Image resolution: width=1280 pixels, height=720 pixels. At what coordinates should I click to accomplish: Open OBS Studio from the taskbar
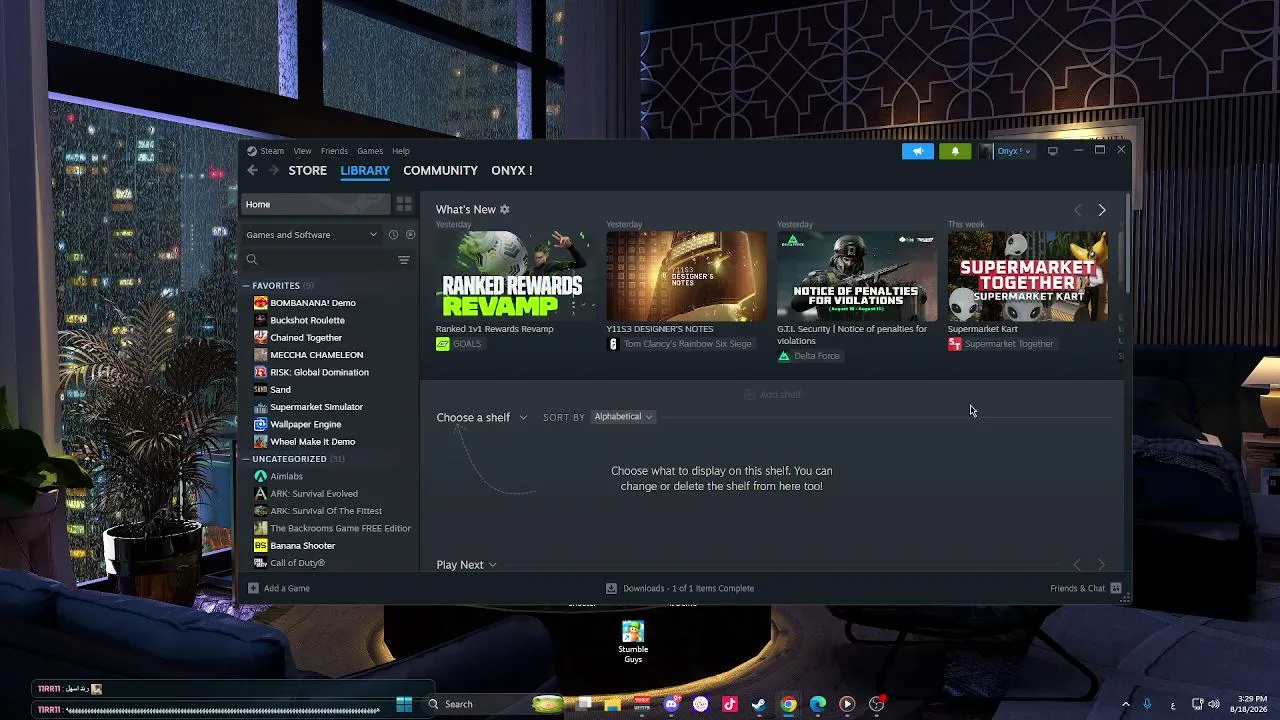[x=877, y=704]
